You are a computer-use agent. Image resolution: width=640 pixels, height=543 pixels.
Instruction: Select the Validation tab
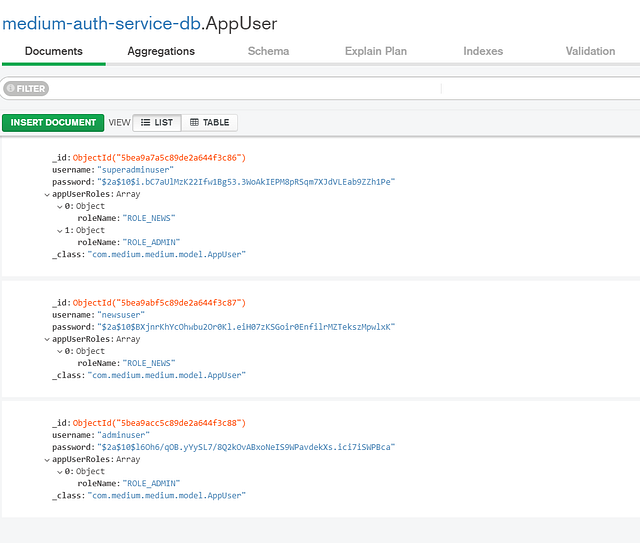tap(590, 51)
